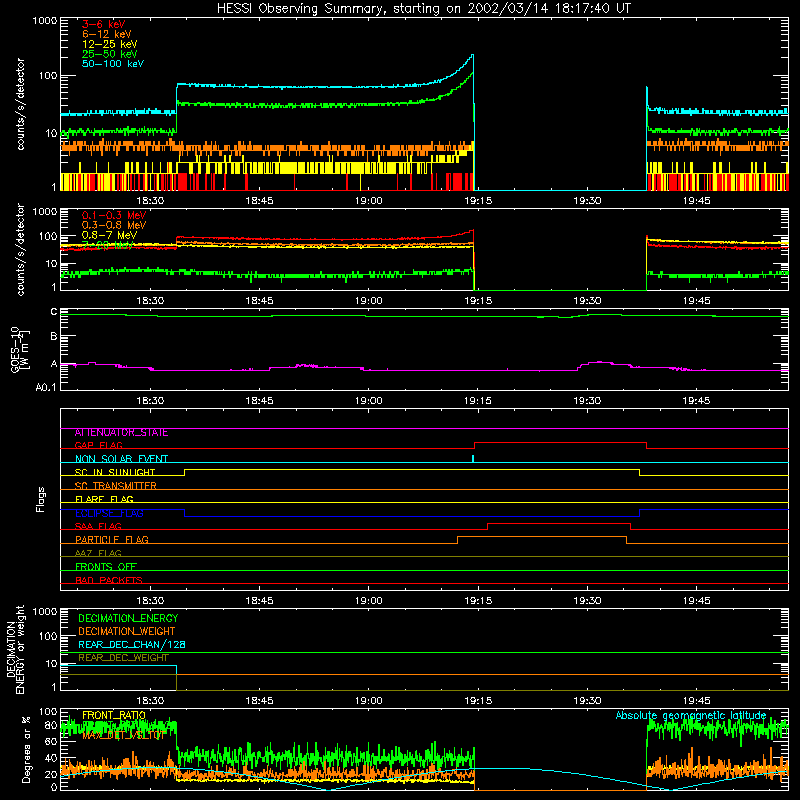Select the red 0.1-0.3 MeV legend label
800x800 pixels.
tap(114, 215)
